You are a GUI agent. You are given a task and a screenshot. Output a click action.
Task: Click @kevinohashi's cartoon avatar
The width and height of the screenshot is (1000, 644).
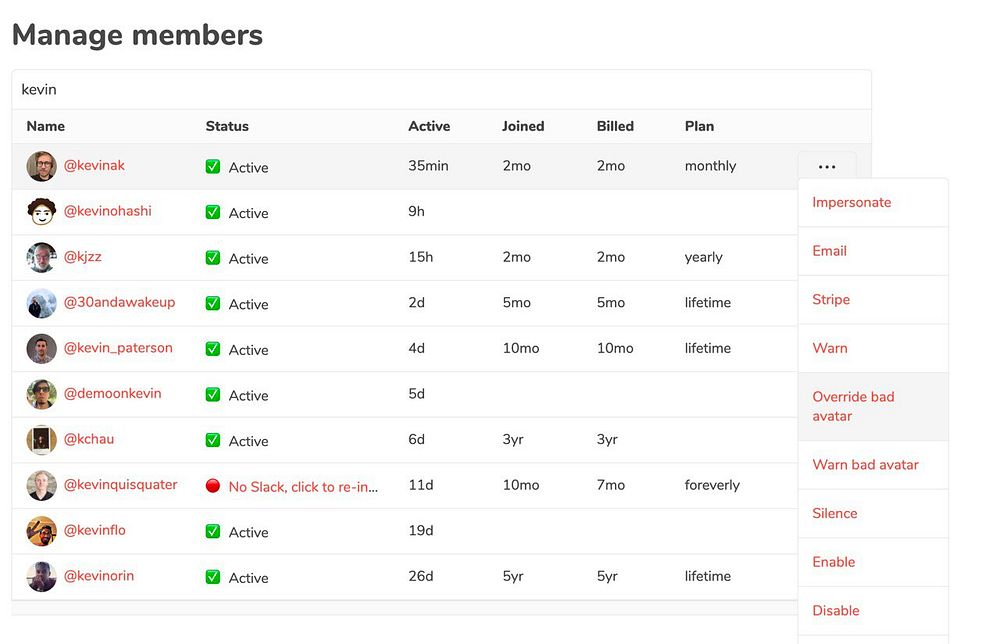pyautogui.click(x=41, y=212)
